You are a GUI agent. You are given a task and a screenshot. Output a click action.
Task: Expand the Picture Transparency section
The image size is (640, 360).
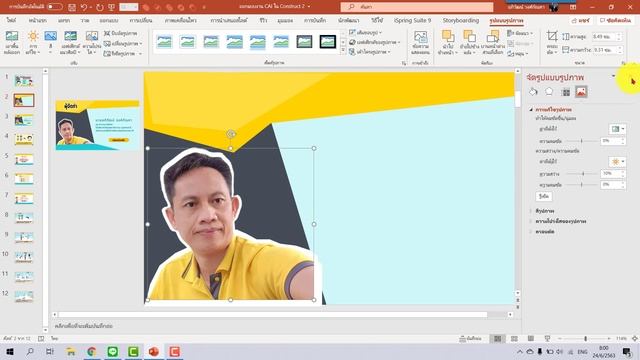point(531,221)
